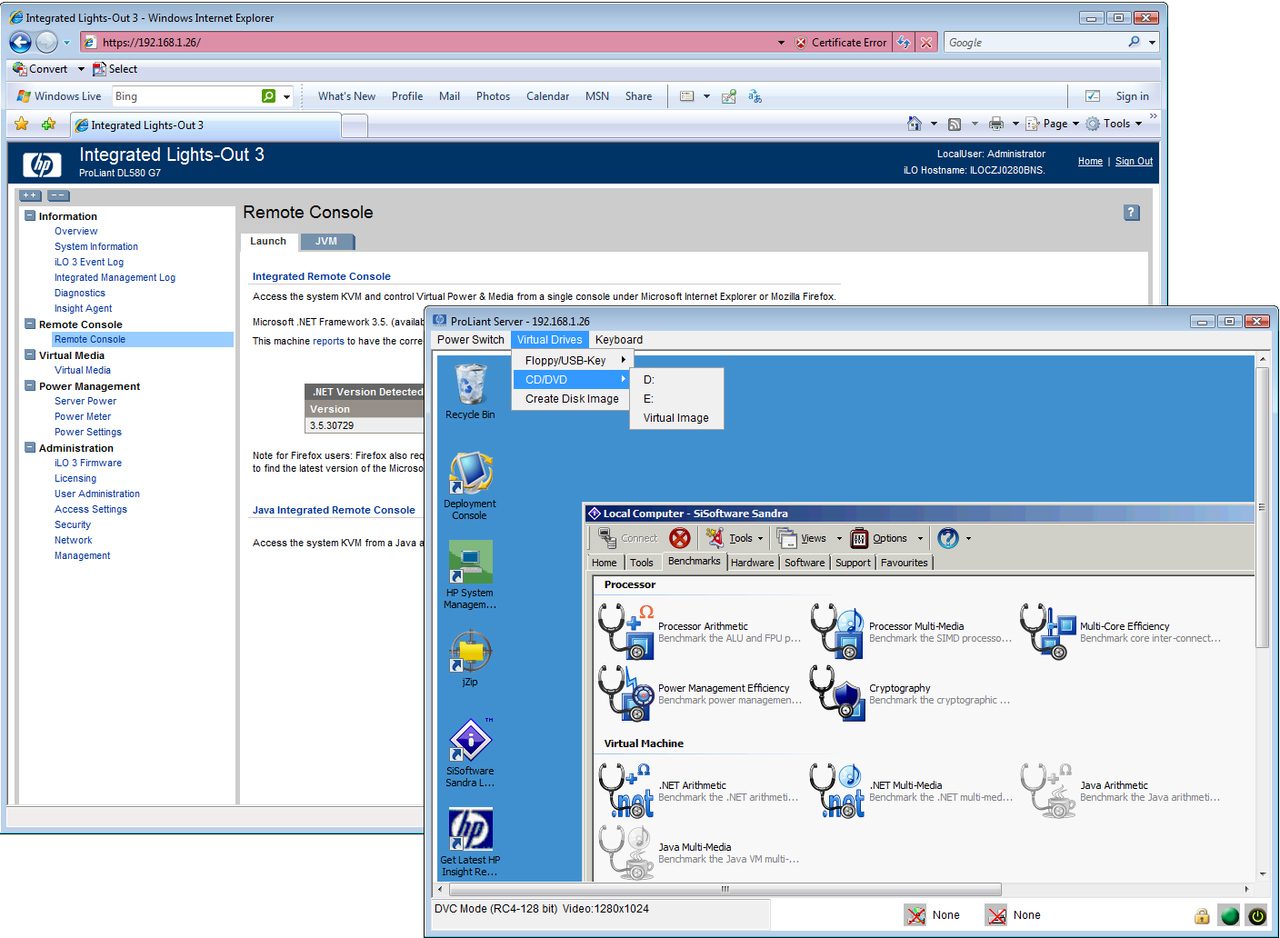
Task: Click the green UID status indicator
Action: pos(1229,915)
